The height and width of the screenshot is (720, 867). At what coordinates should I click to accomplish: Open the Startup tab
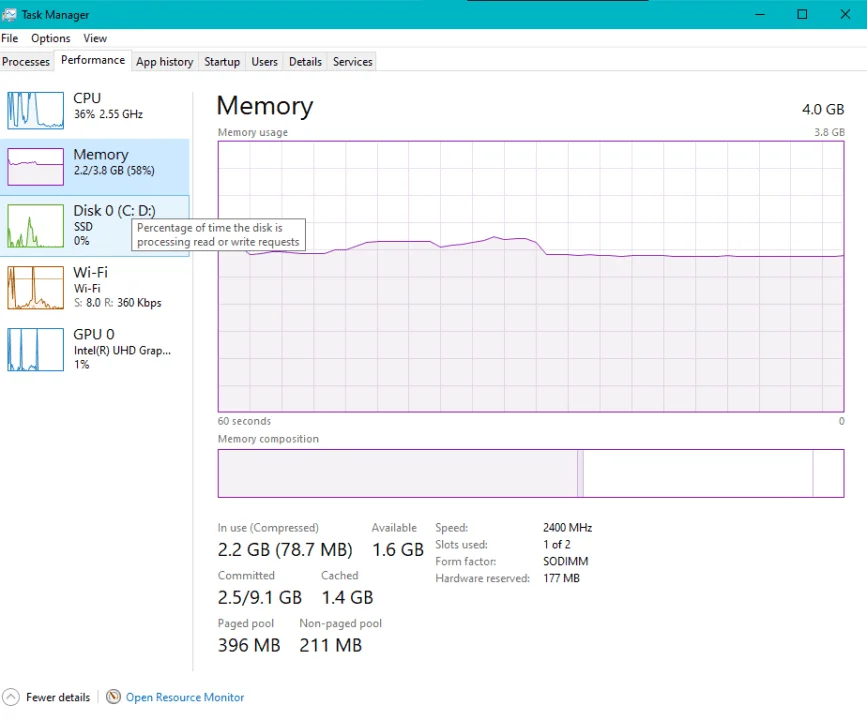tap(222, 61)
